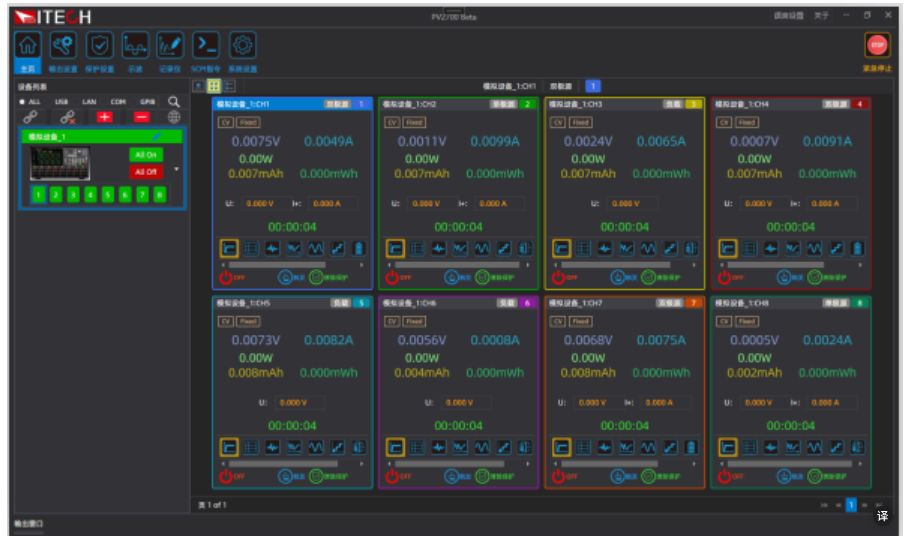Click the red emergency stop button

click(x=877, y=45)
